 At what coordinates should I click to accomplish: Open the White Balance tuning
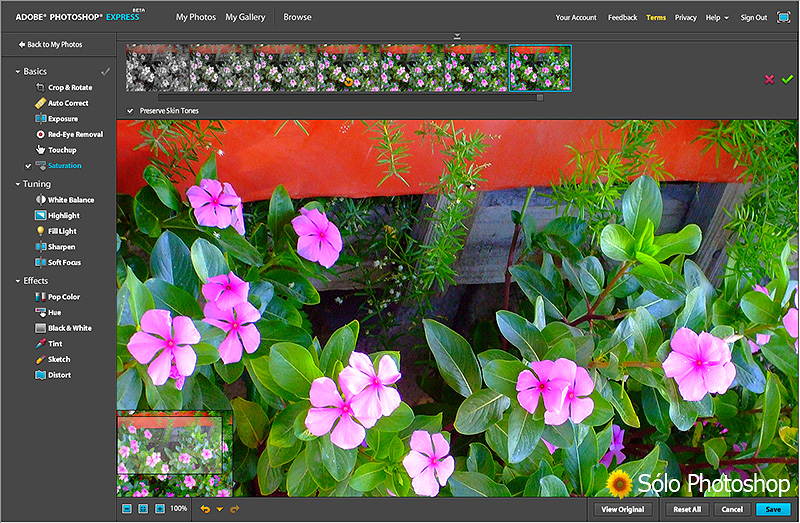[x=64, y=200]
